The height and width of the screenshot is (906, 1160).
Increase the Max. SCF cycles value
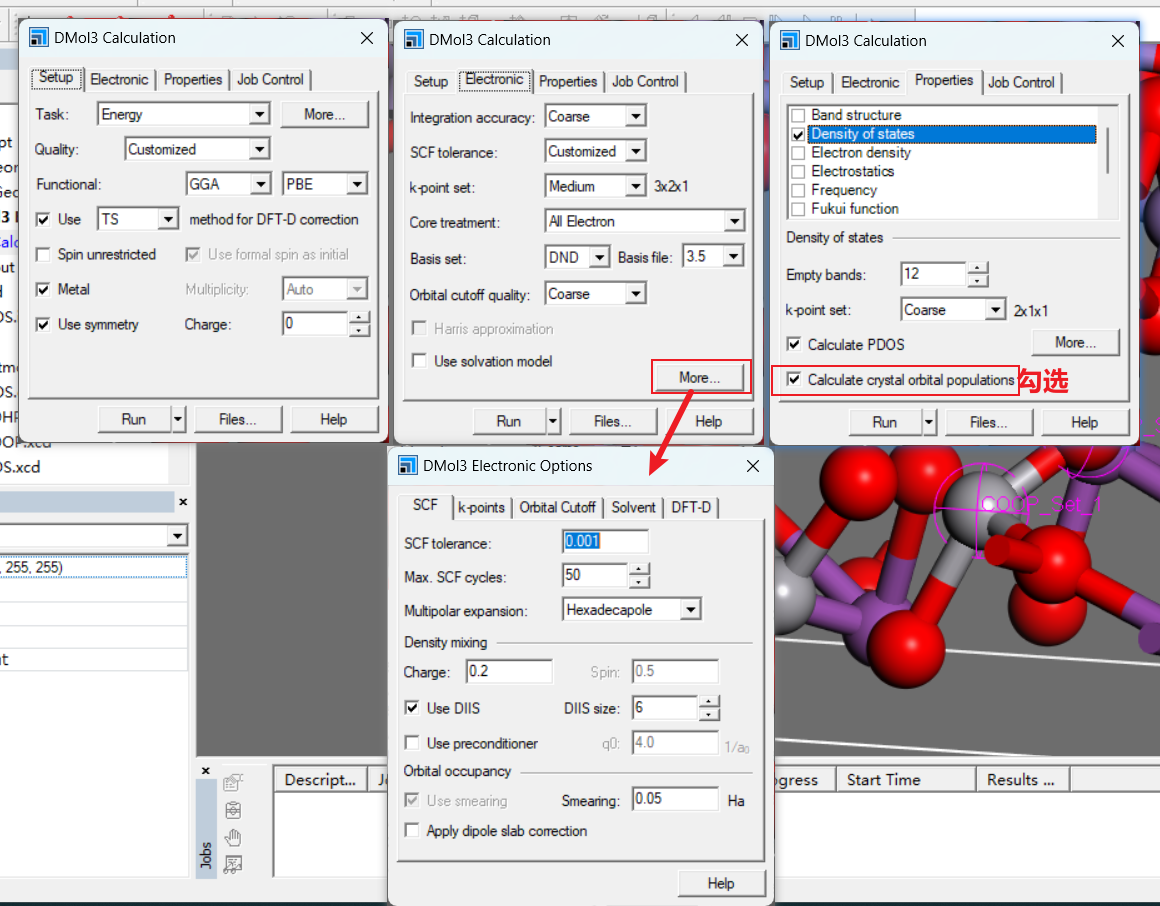click(x=639, y=569)
